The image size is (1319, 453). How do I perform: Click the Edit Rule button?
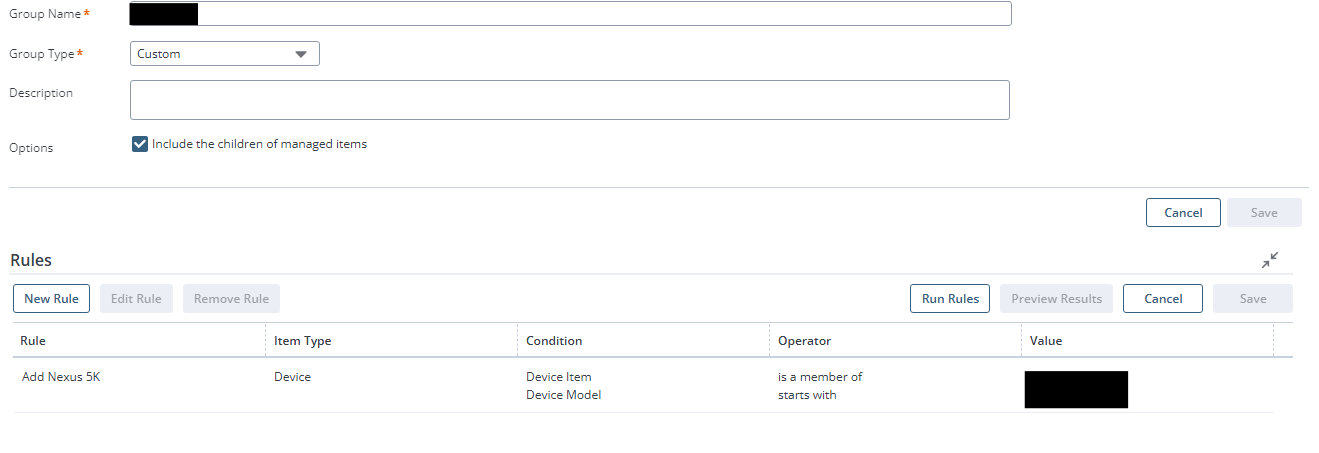tap(136, 299)
